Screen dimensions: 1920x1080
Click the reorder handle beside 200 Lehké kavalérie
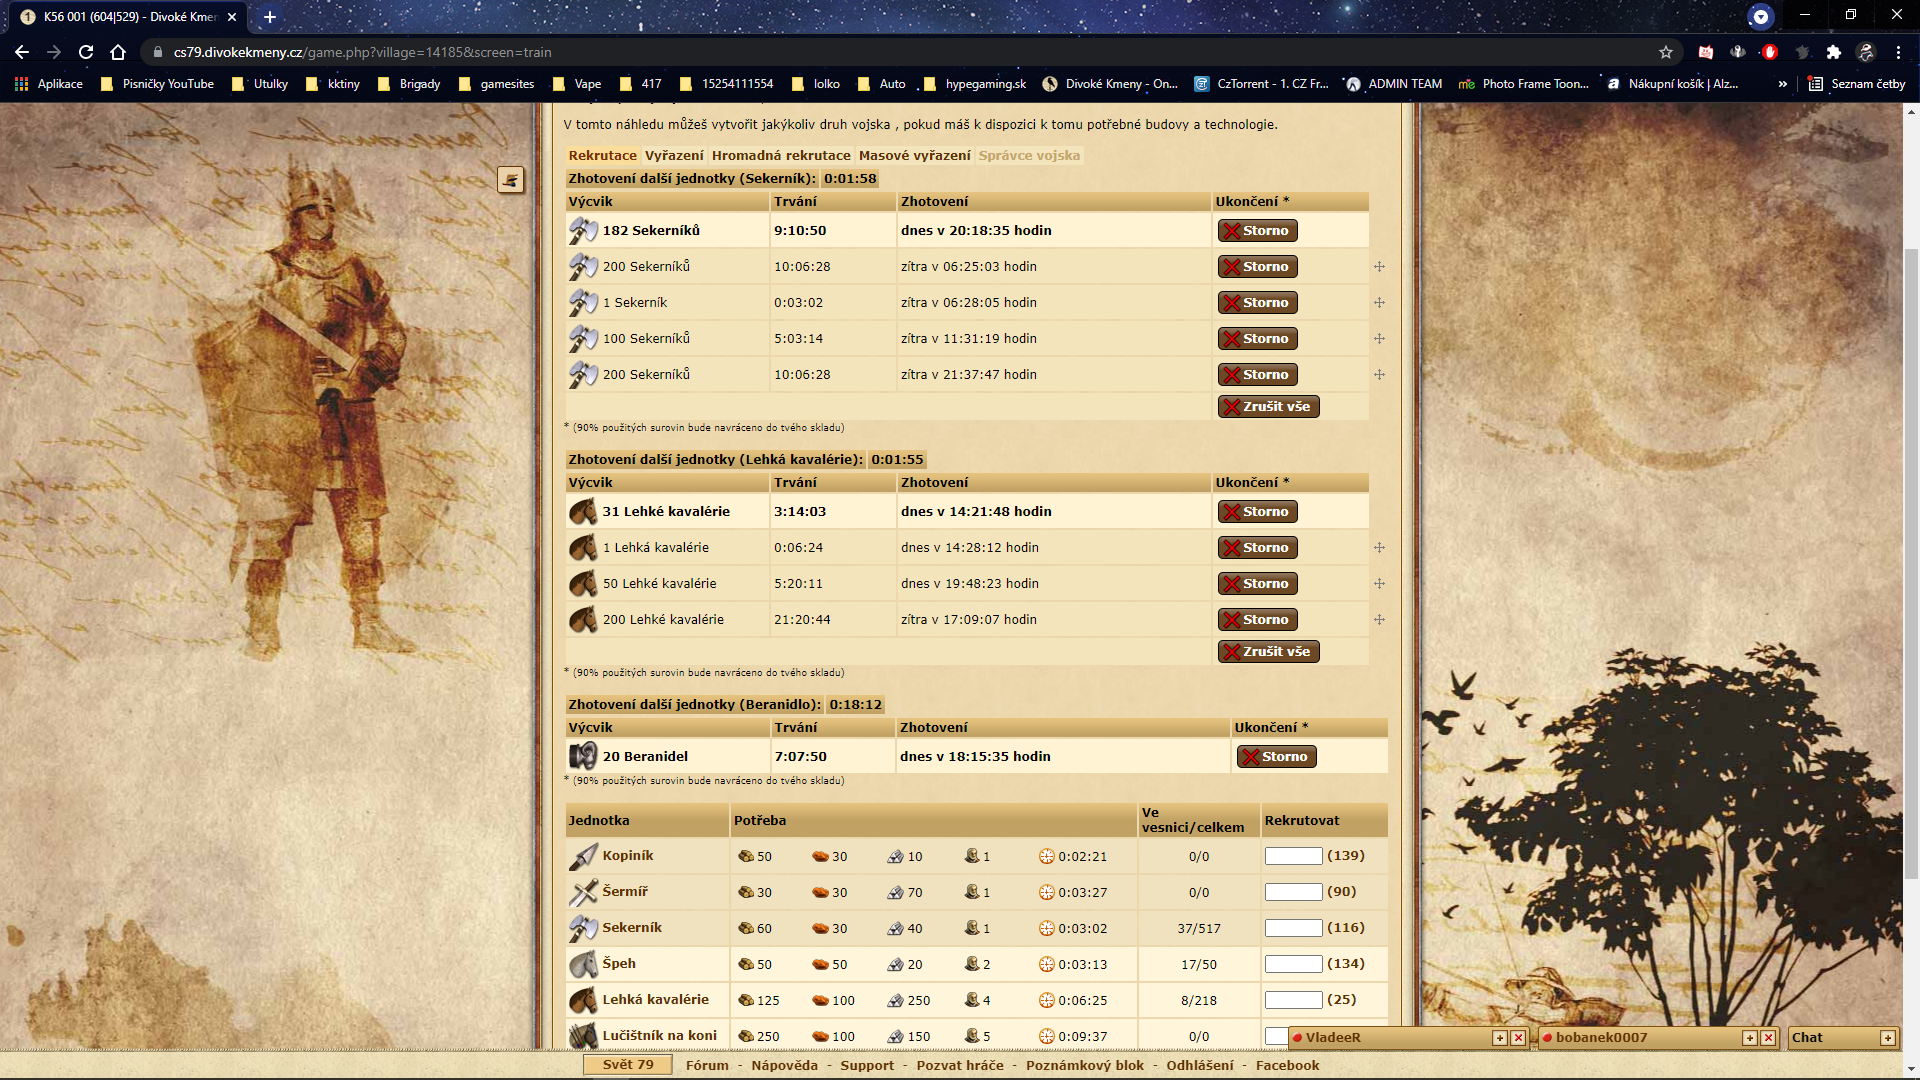(1379, 620)
